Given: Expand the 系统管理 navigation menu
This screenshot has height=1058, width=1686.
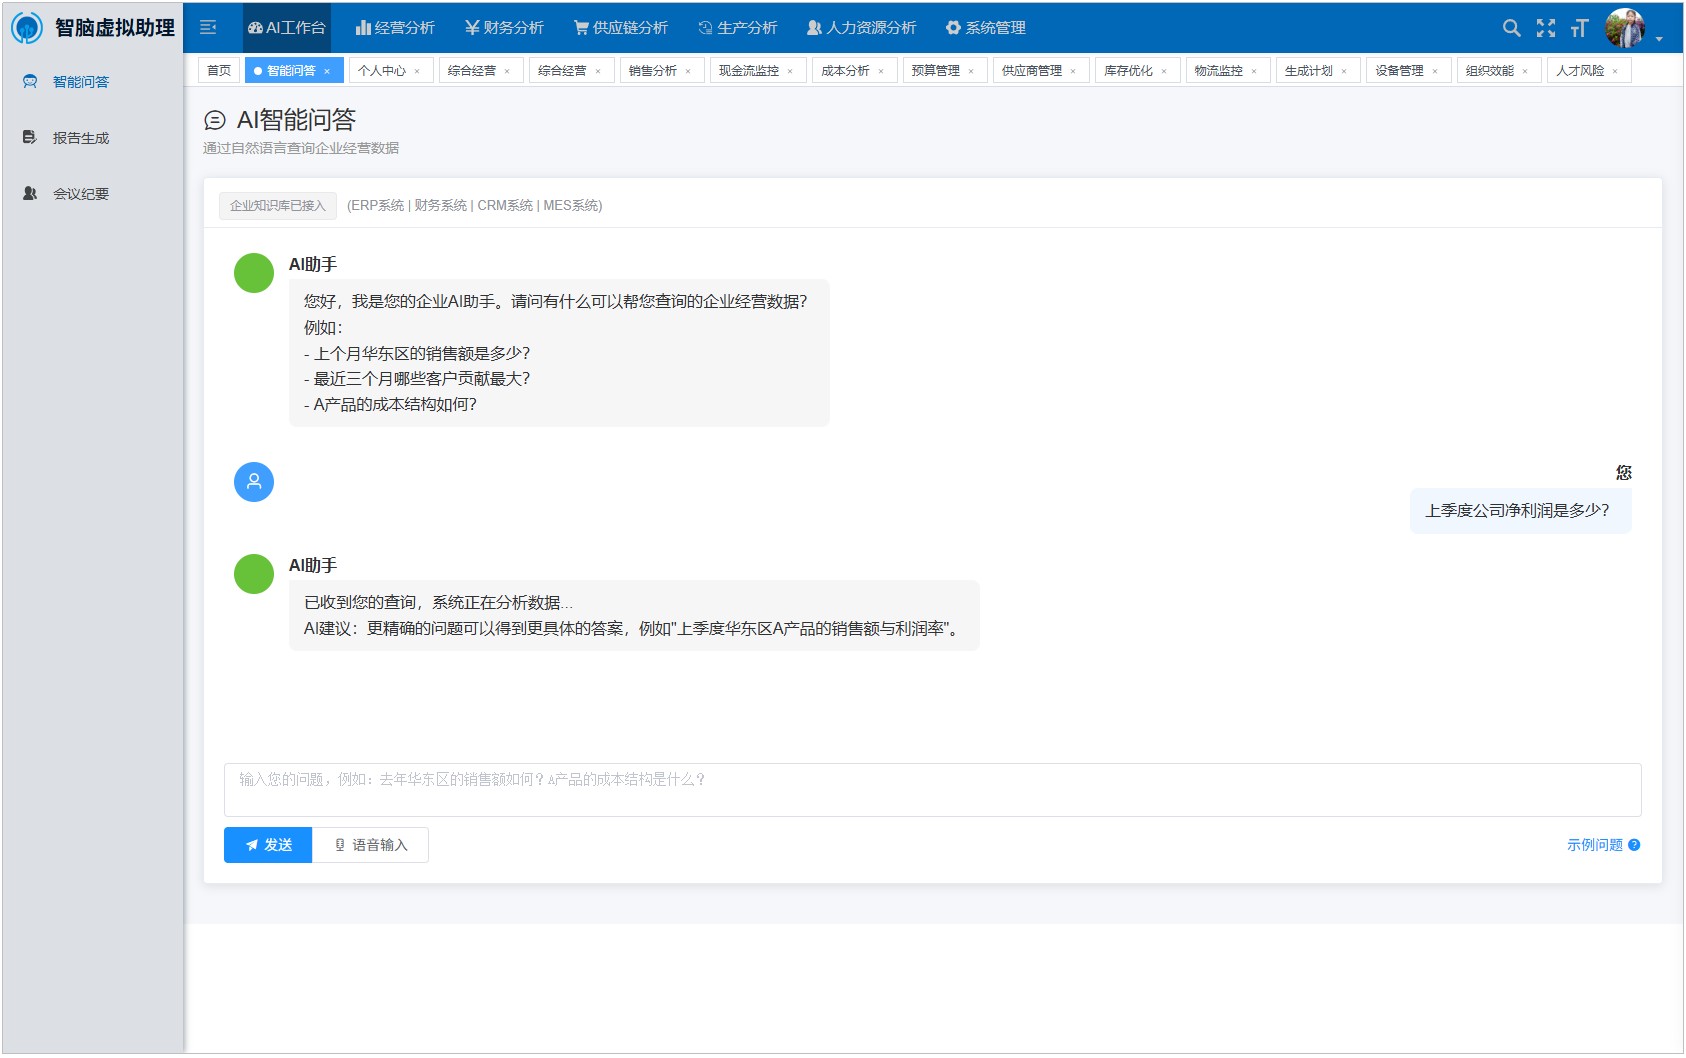Looking at the screenshot, I should pos(985,28).
